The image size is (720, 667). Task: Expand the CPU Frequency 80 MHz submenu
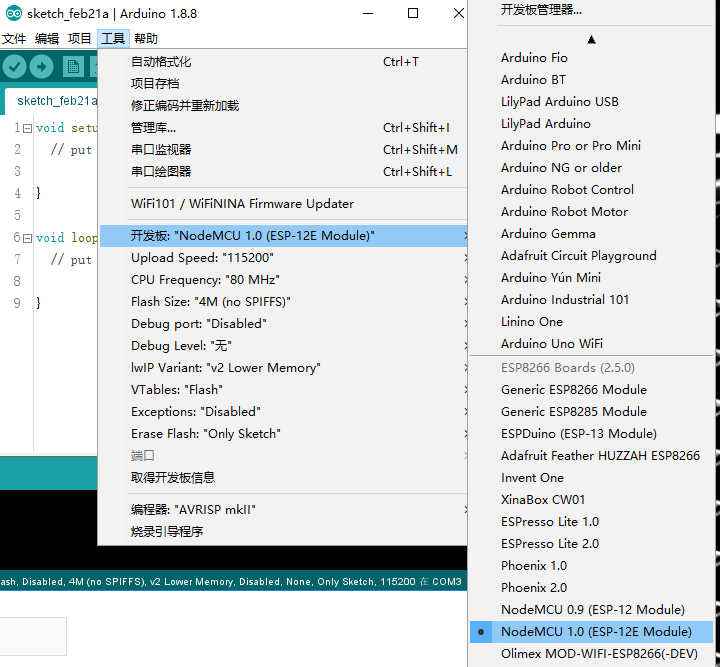click(283, 280)
